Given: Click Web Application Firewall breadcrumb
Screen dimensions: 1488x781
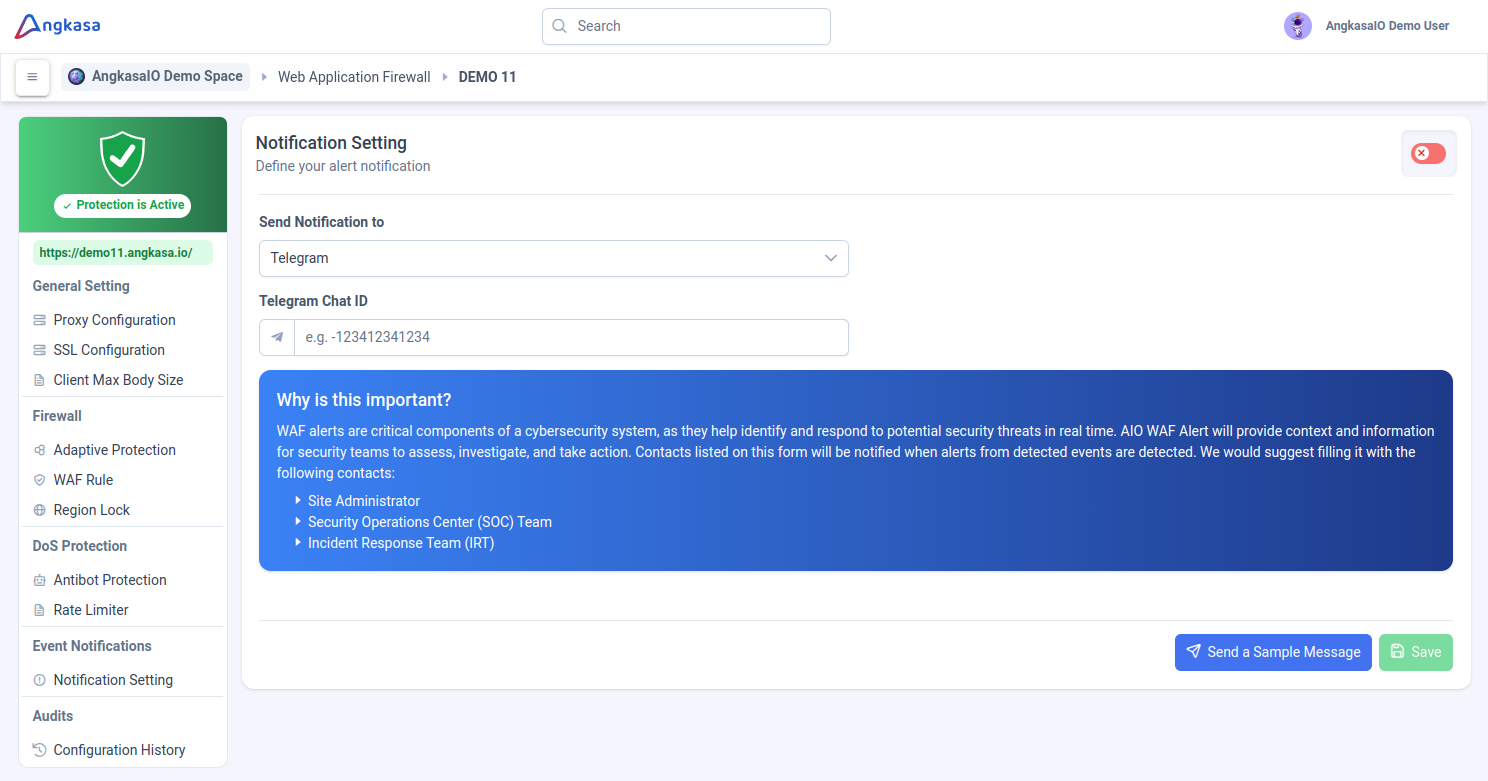Looking at the screenshot, I should point(354,77).
